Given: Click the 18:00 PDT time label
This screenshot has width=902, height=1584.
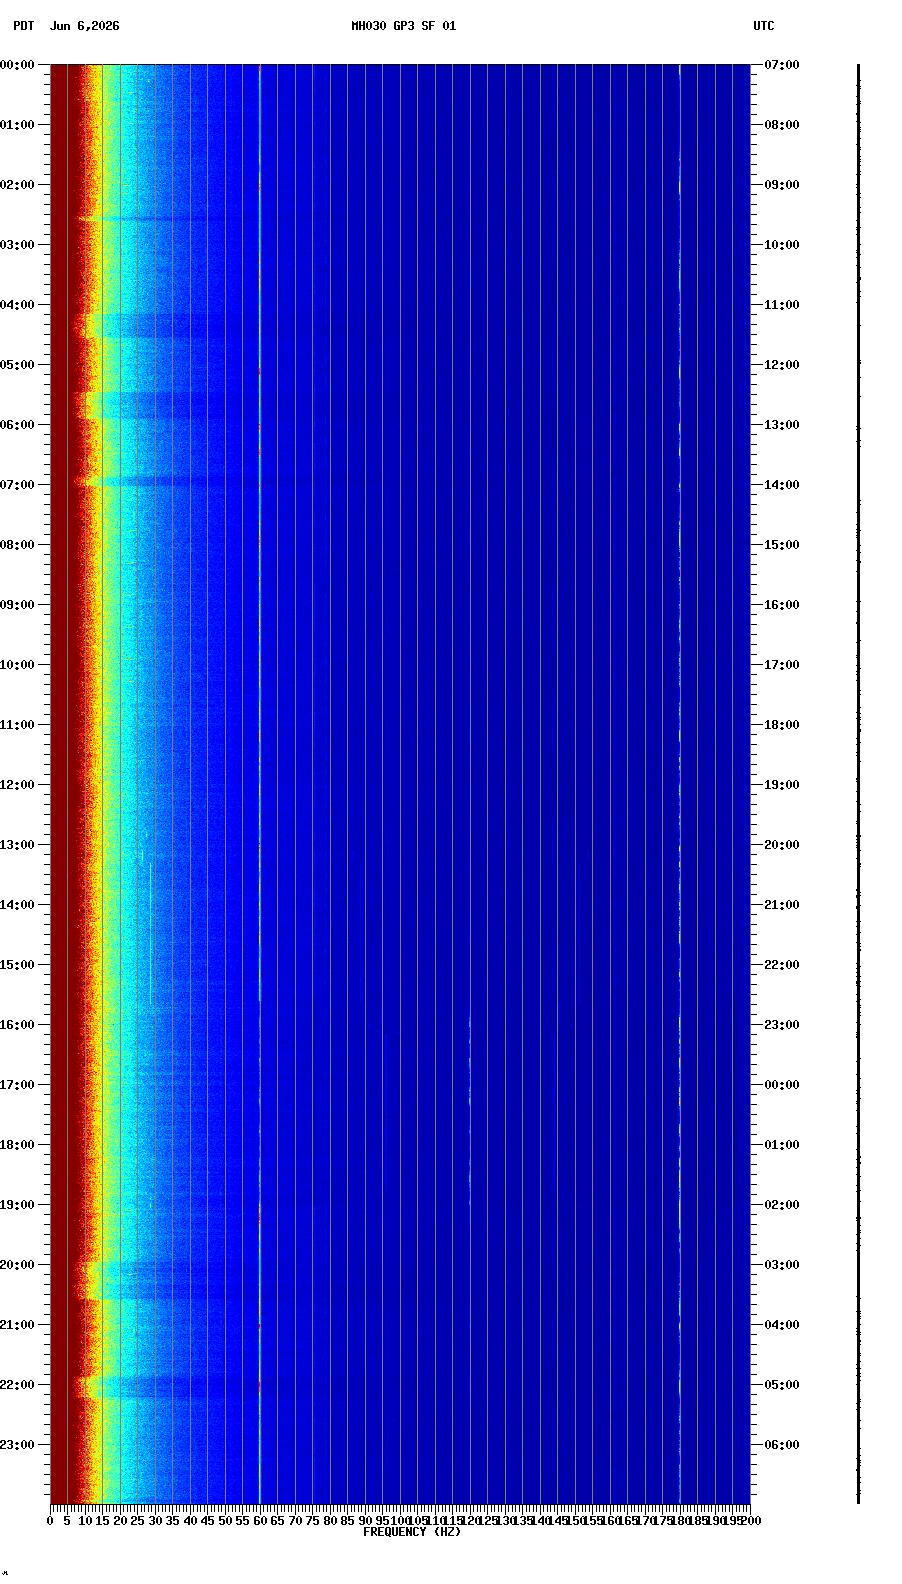Looking at the screenshot, I should [x=17, y=1145].
